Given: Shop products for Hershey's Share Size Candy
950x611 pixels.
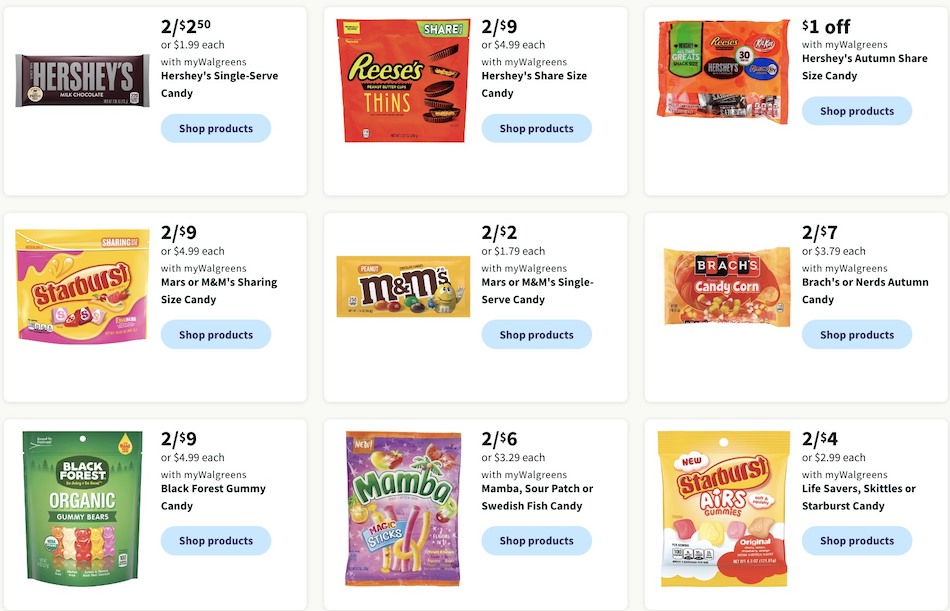Looking at the screenshot, I should (536, 129).
